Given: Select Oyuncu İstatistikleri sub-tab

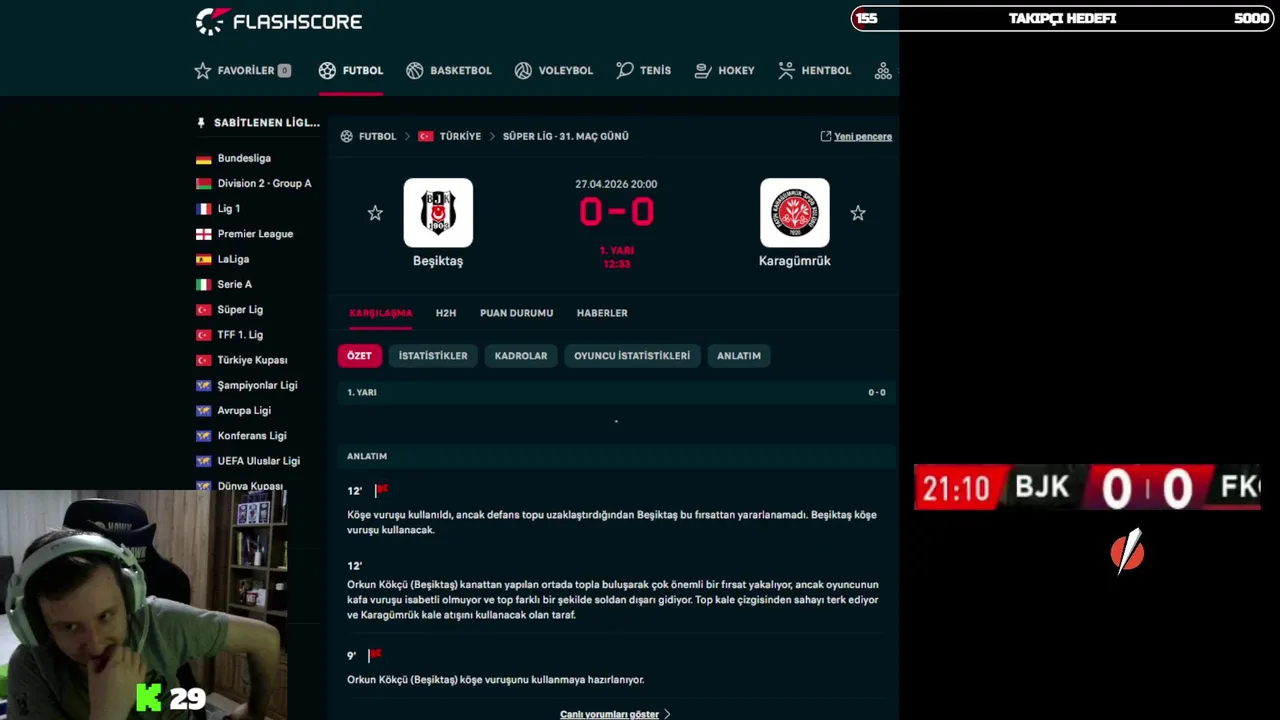Looking at the screenshot, I should click(632, 356).
